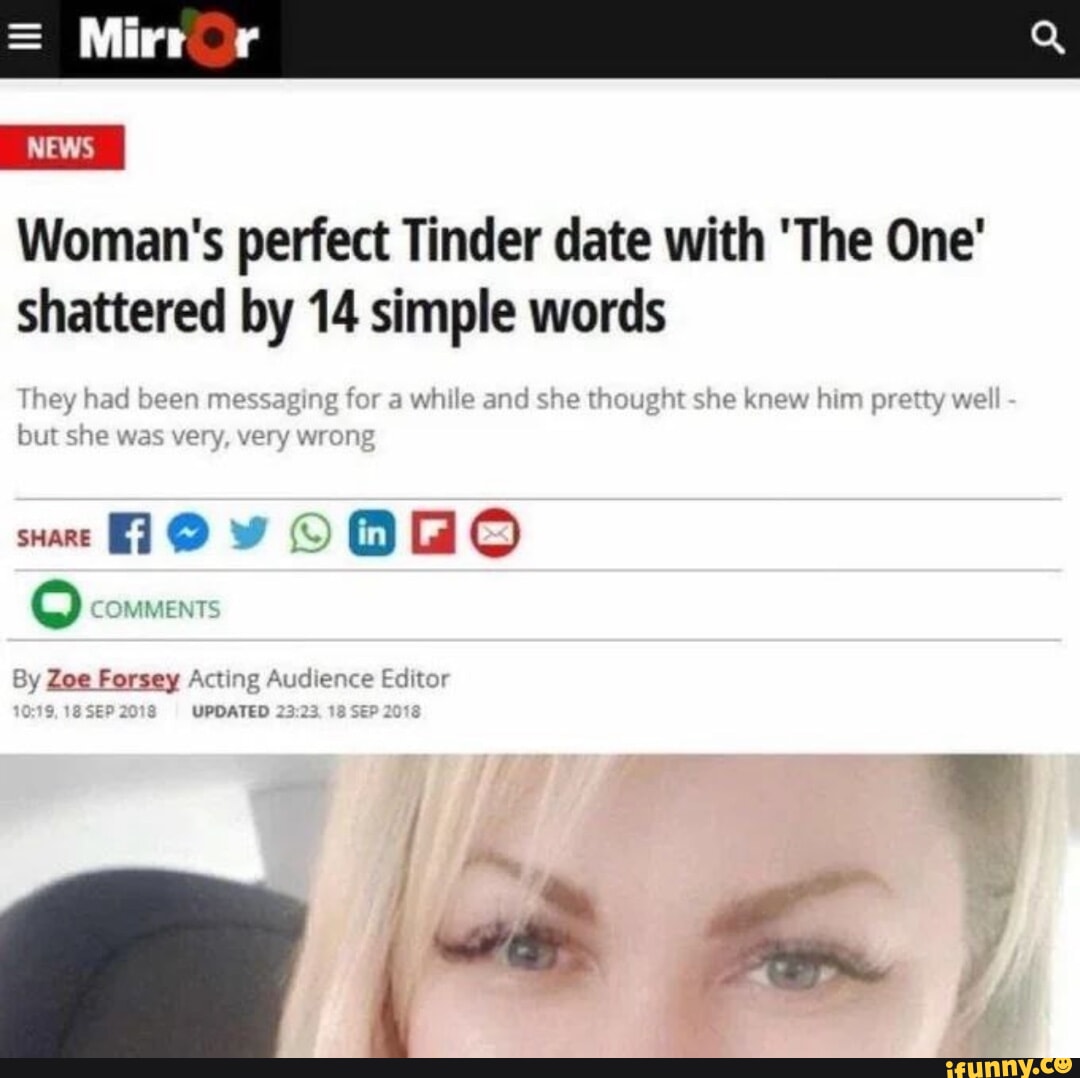The height and width of the screenshot is (1078, 1080).
Task: Share article on Flipboard
Action: (x=433, y=533)
